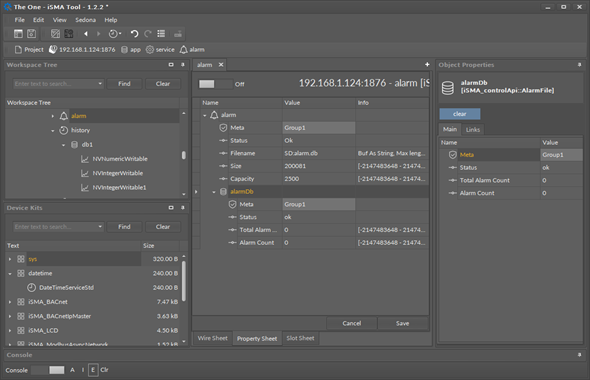Open the File menu
The height and width of the screenshot is (380, 590).
pos(20,20)
